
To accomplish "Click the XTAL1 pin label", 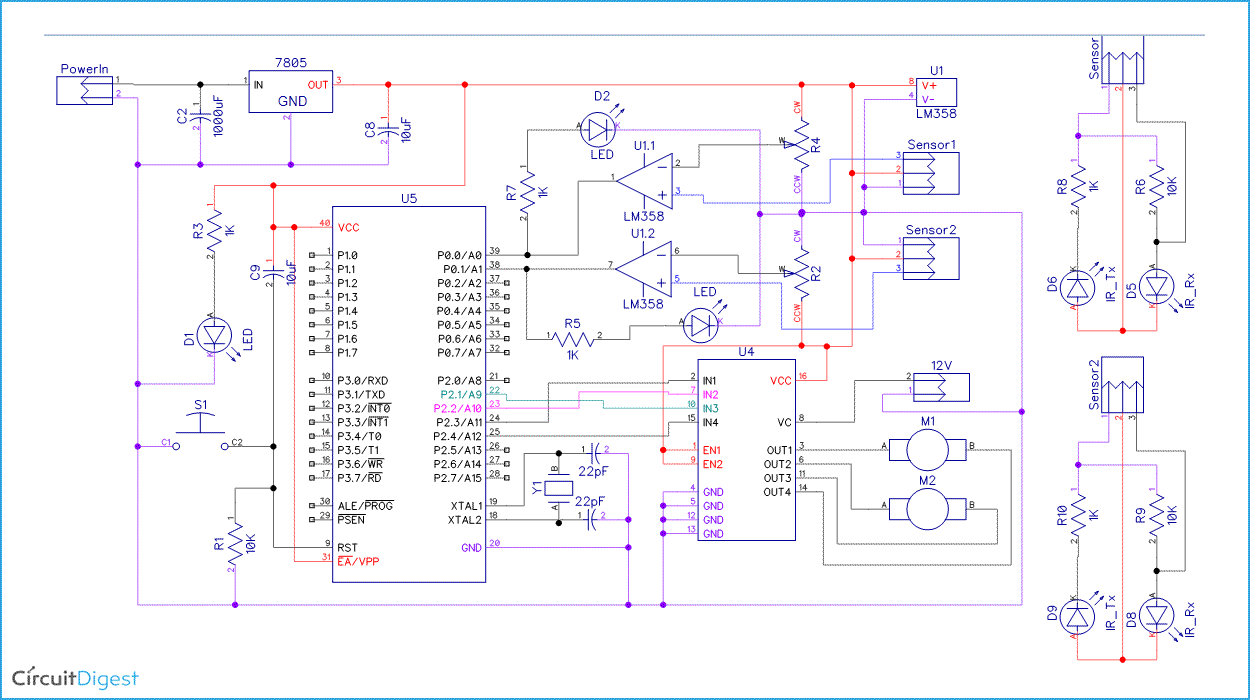I will 468,505.
